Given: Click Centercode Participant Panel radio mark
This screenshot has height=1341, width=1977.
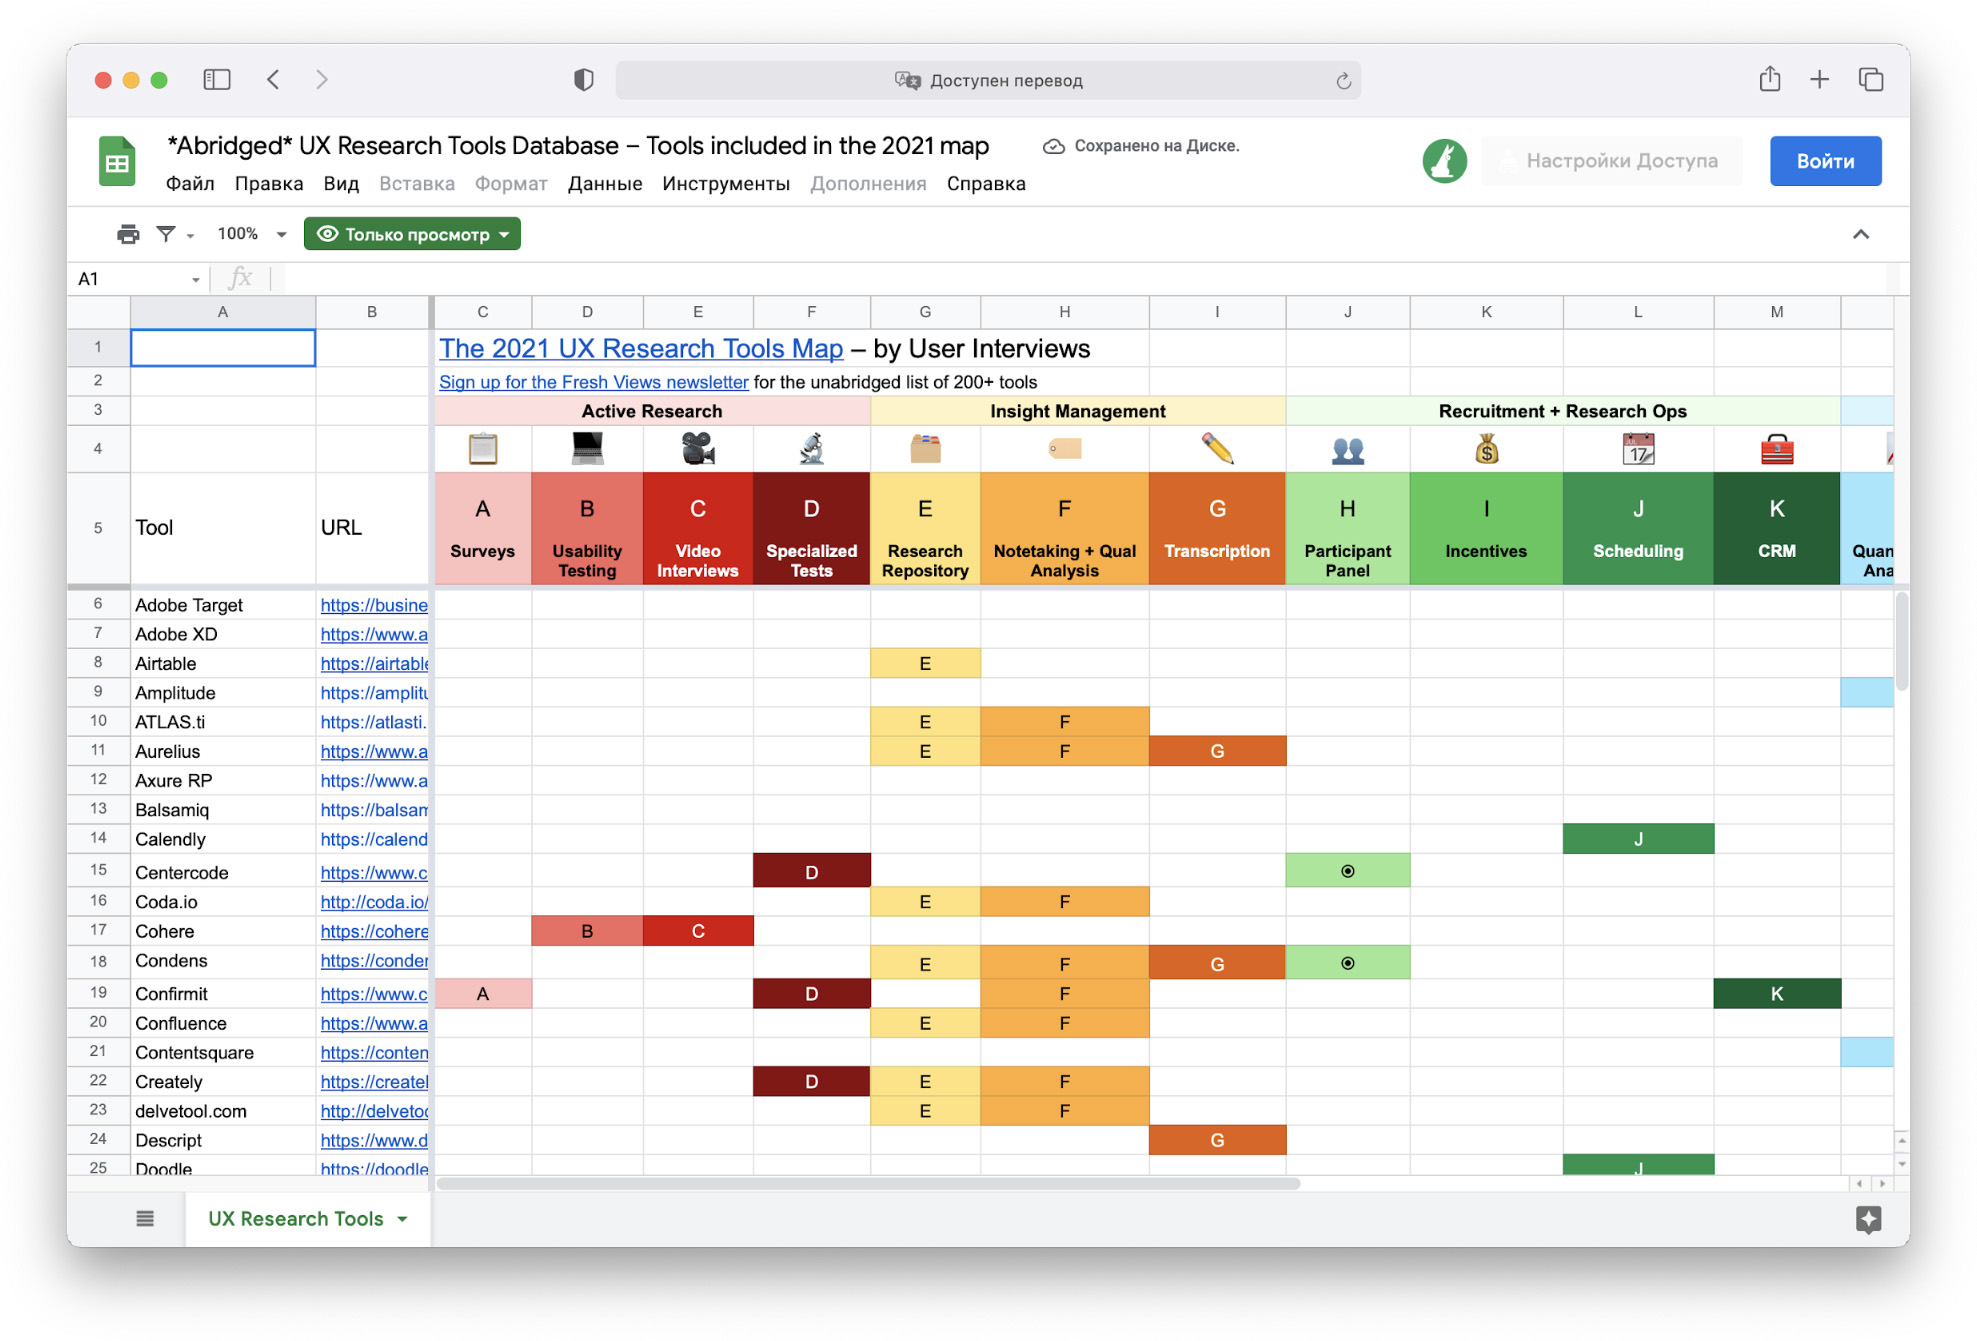Looking at the screenshot, I should pos(1347,871).
